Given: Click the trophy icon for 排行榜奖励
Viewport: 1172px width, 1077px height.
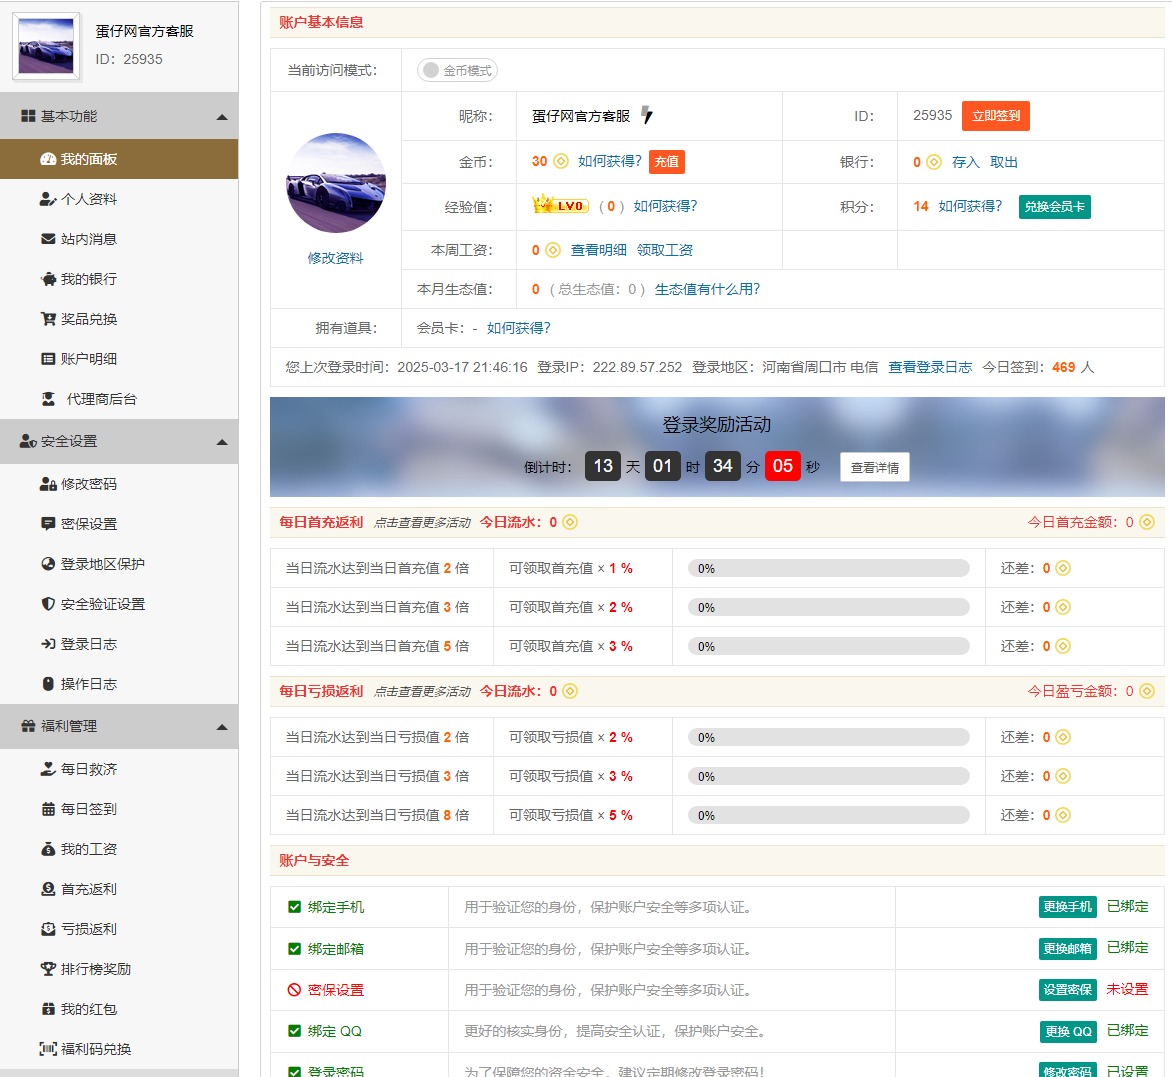Looking at the screenshot, I should point(48,969).
